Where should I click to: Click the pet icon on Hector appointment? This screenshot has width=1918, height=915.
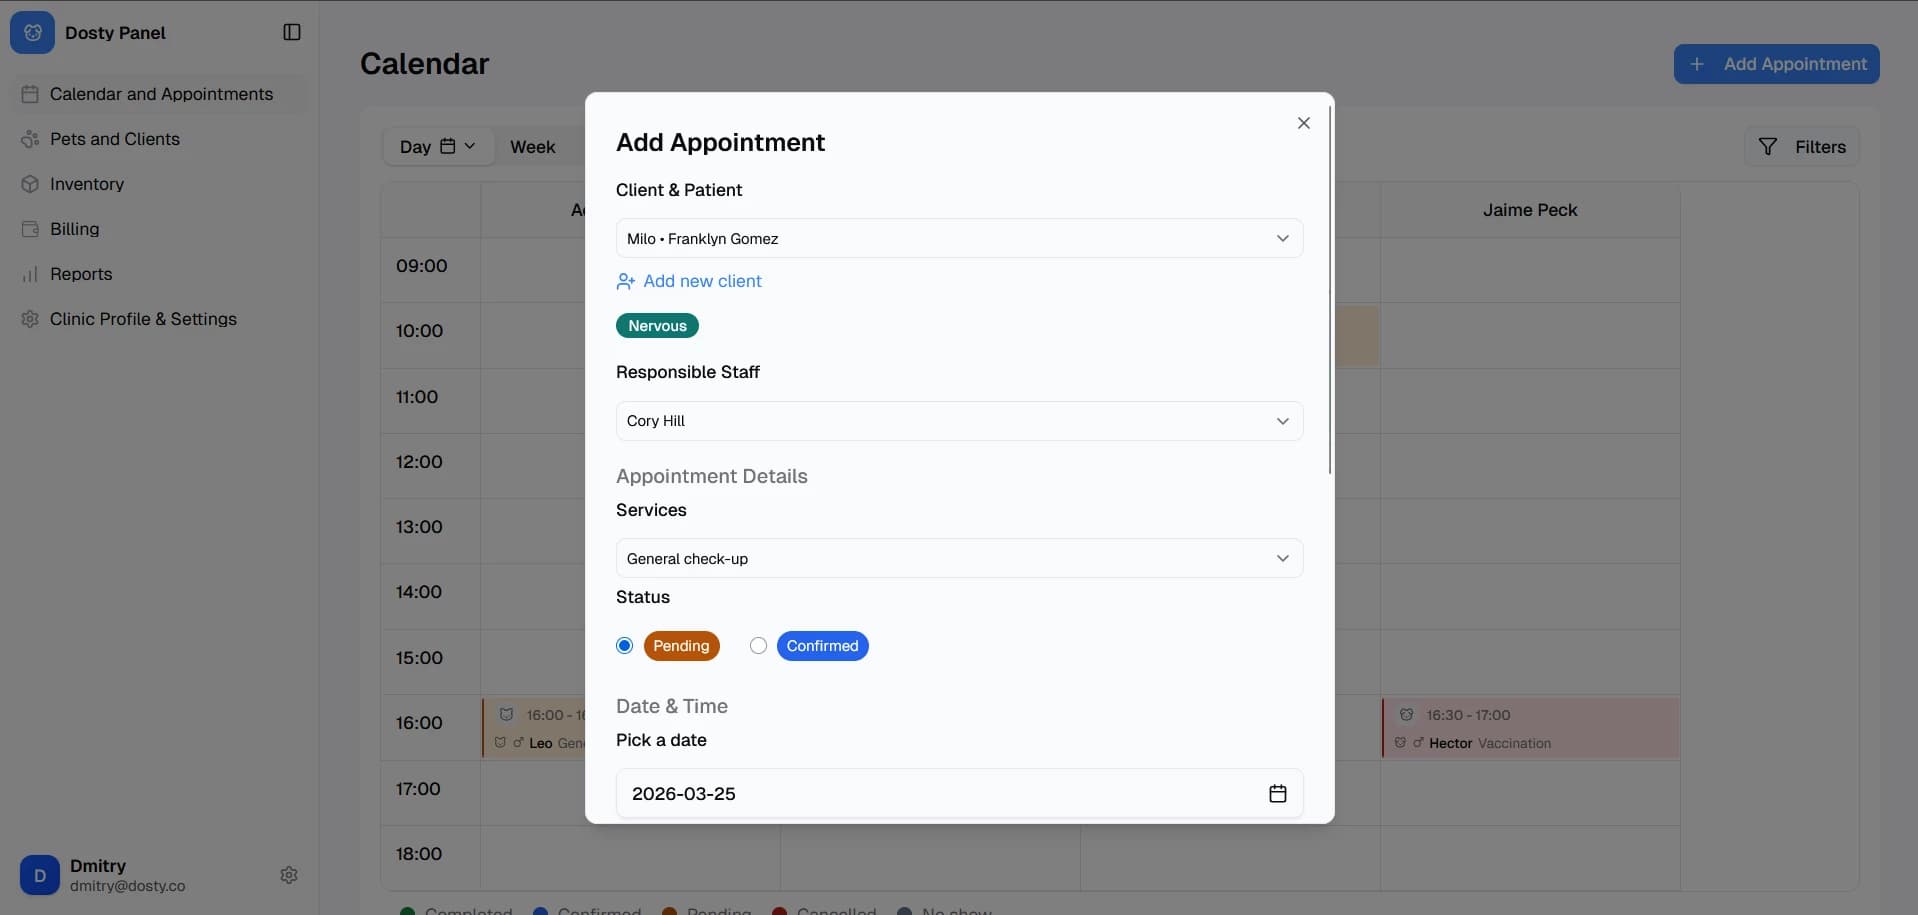pyautogui.click(x=1406, y=715)
